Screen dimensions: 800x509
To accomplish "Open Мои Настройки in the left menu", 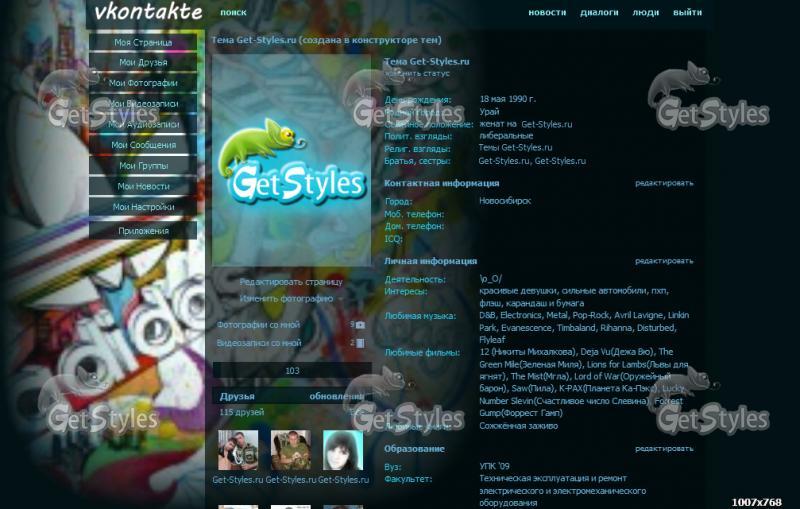I will pyautogui.click(x=142, y=207).
